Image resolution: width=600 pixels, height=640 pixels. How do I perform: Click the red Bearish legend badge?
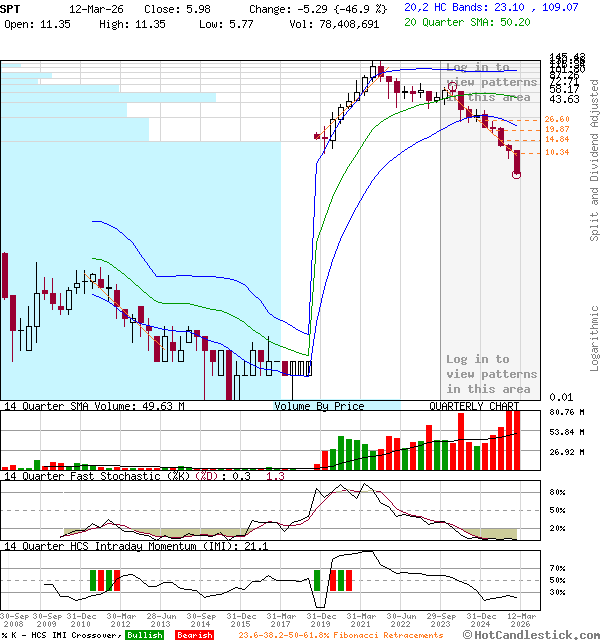pyautogui.click(x=194, y=635)
